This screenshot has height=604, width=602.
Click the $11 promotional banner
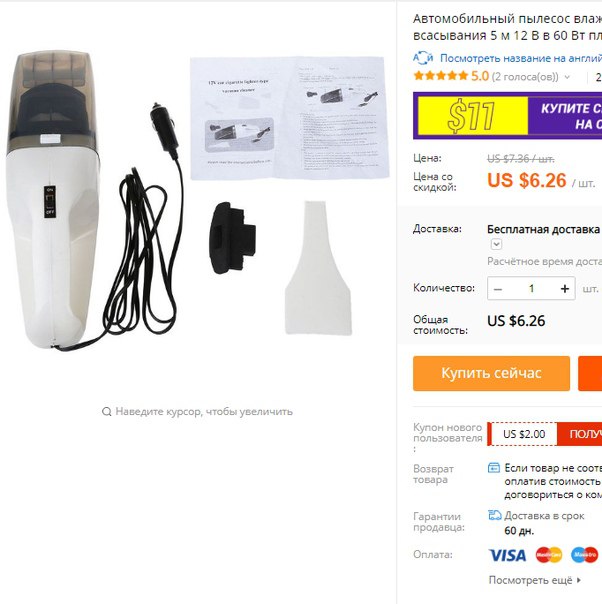[x=507, y=116]
